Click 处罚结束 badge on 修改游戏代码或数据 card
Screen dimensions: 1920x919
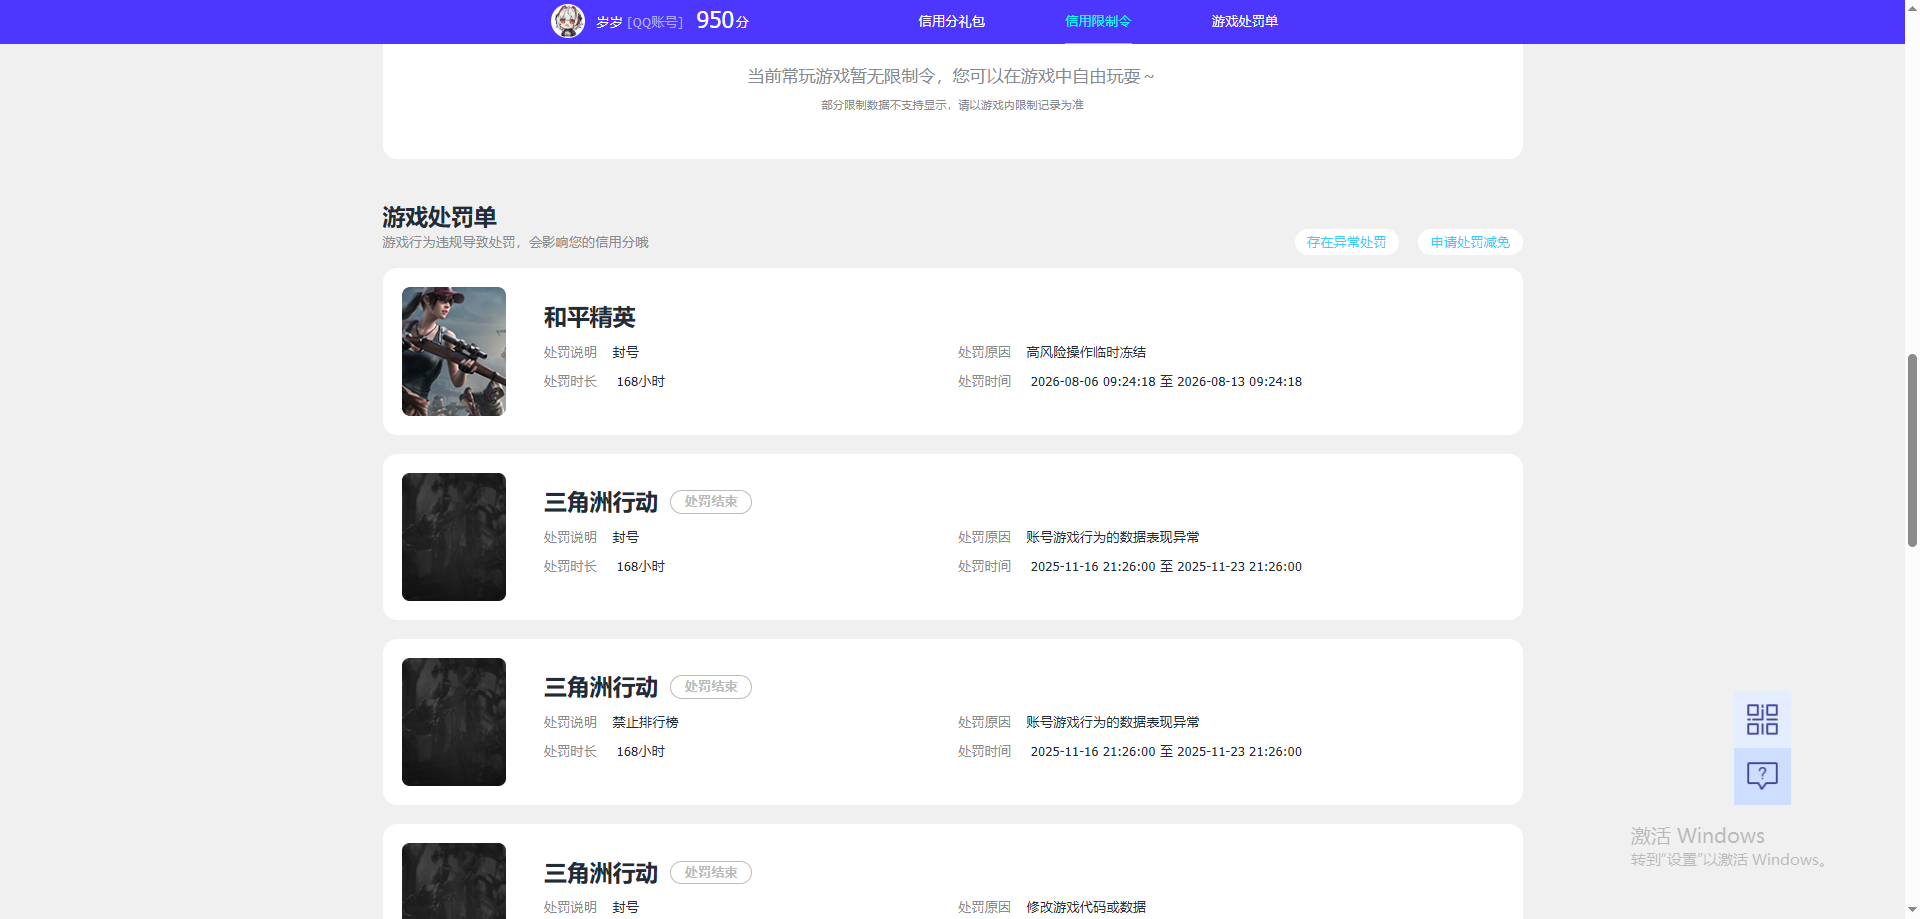711,872
